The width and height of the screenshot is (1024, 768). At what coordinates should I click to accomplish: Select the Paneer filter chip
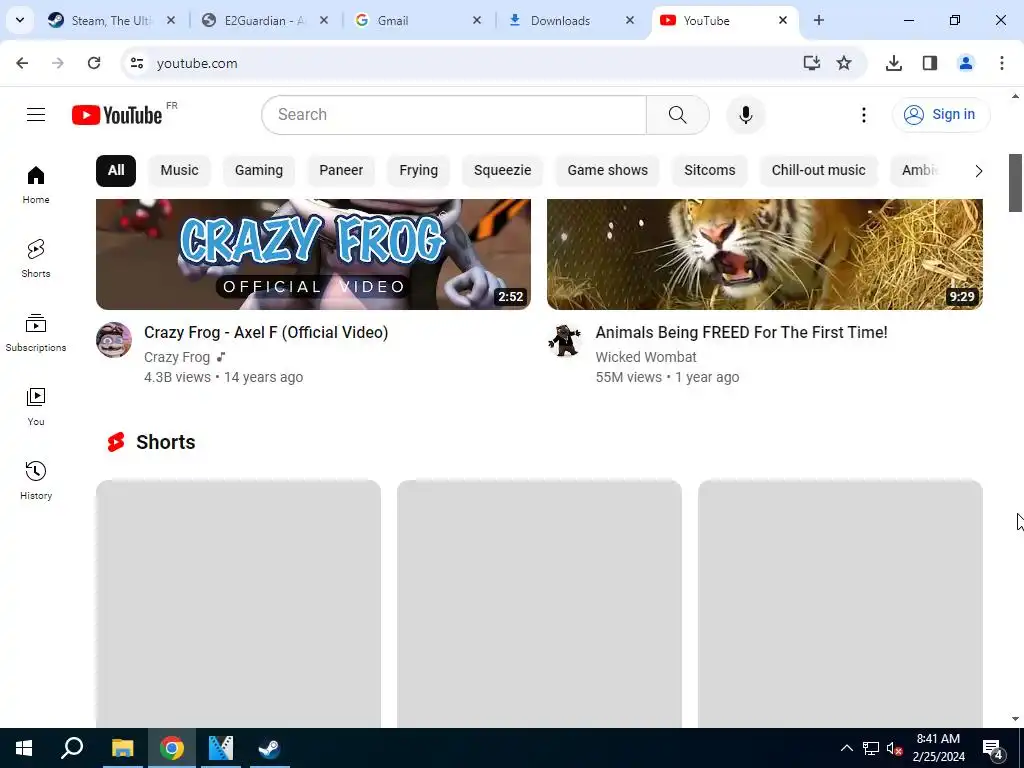coord(341,170)
